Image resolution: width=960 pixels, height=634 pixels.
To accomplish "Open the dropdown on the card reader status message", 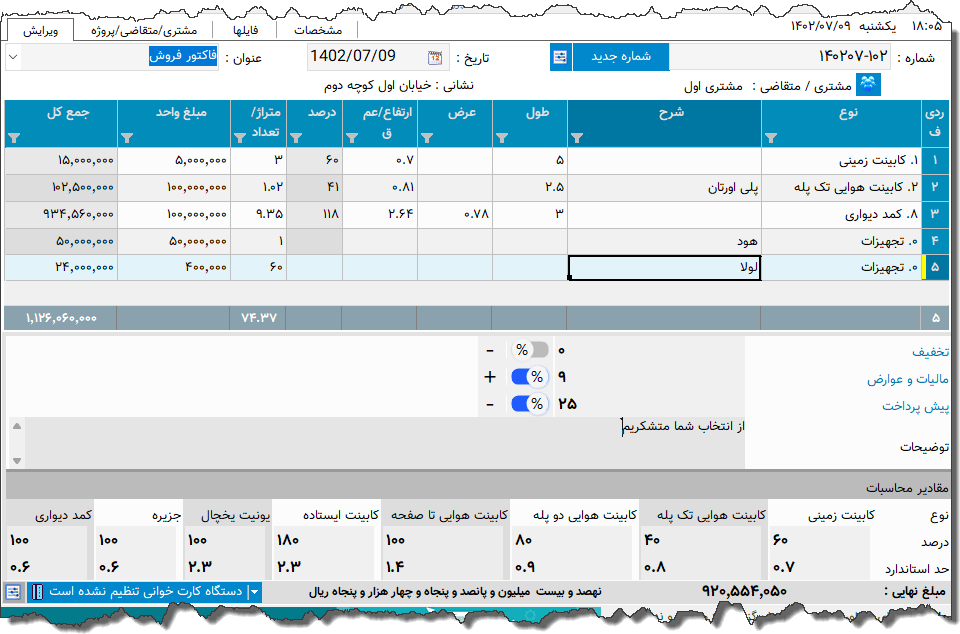I will point(253,591).
